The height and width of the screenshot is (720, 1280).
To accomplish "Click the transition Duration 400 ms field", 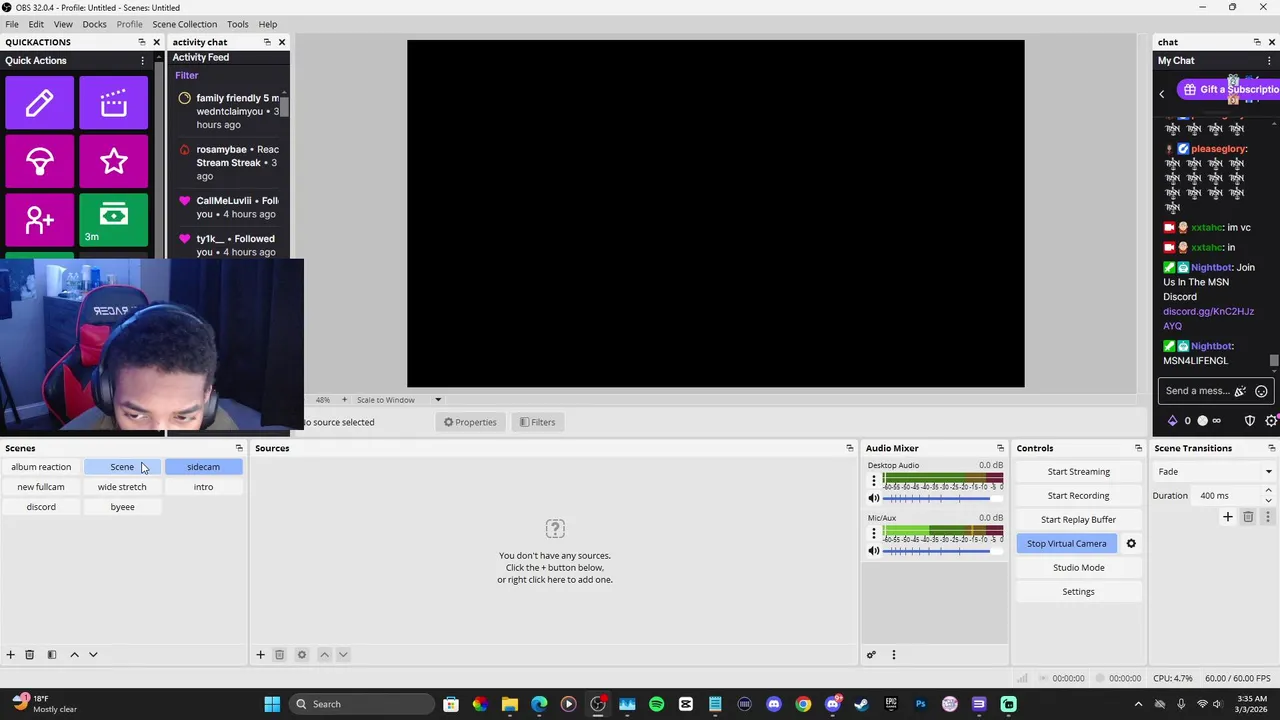I will pos(1226,496).
